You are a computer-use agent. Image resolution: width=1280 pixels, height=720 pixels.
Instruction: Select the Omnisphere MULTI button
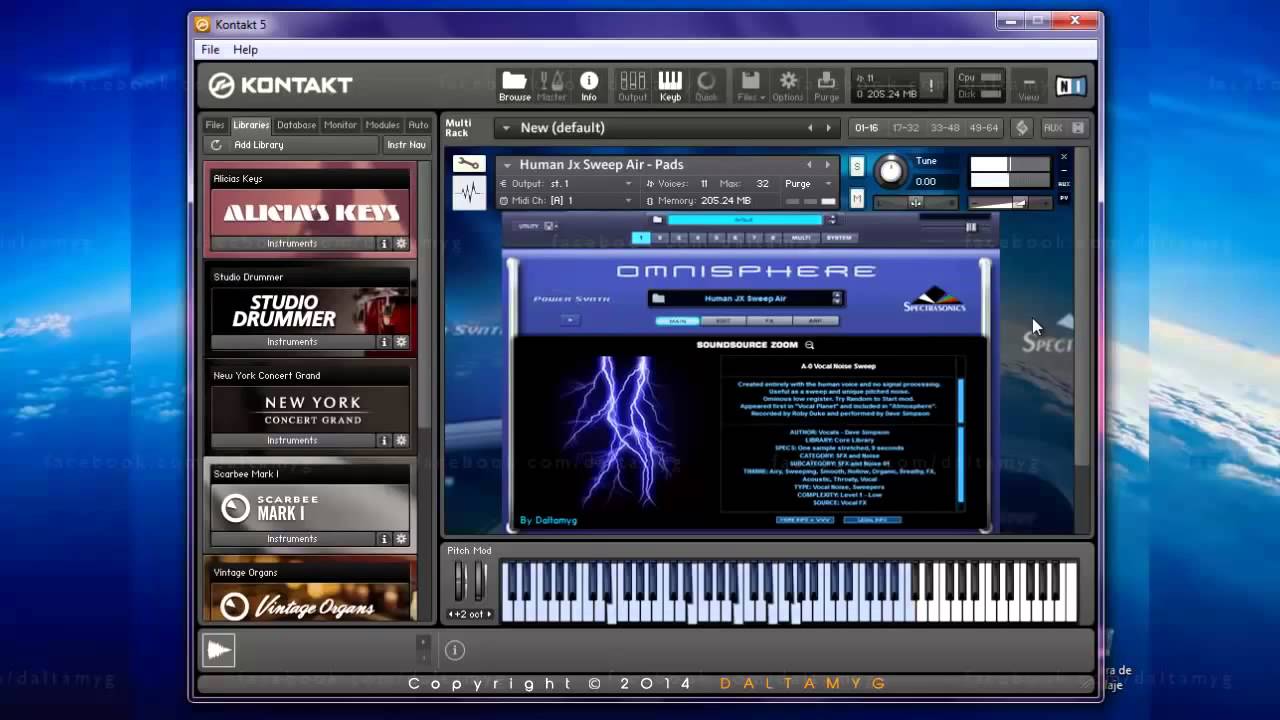pos(800,238)
